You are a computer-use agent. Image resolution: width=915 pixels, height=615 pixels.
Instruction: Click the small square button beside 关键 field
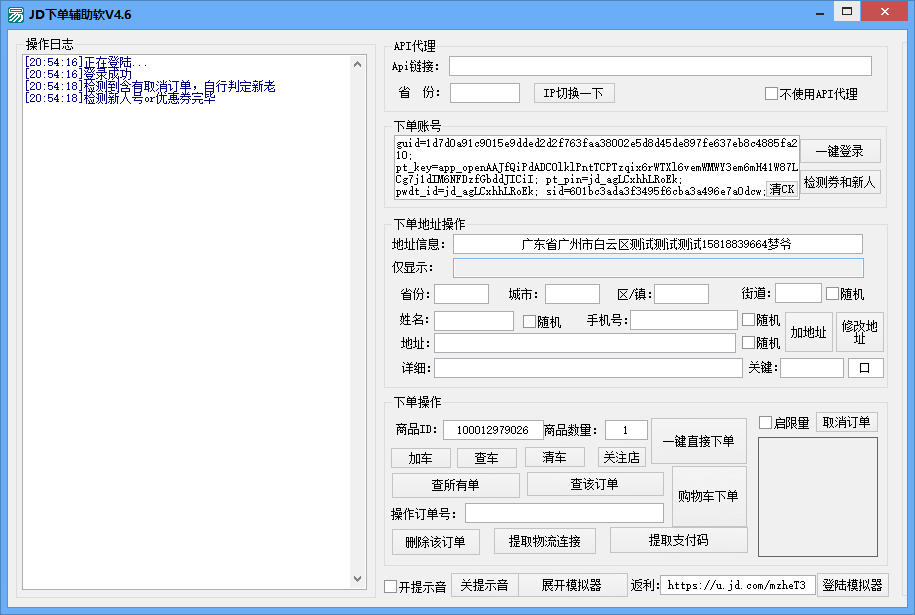[865, 368]
